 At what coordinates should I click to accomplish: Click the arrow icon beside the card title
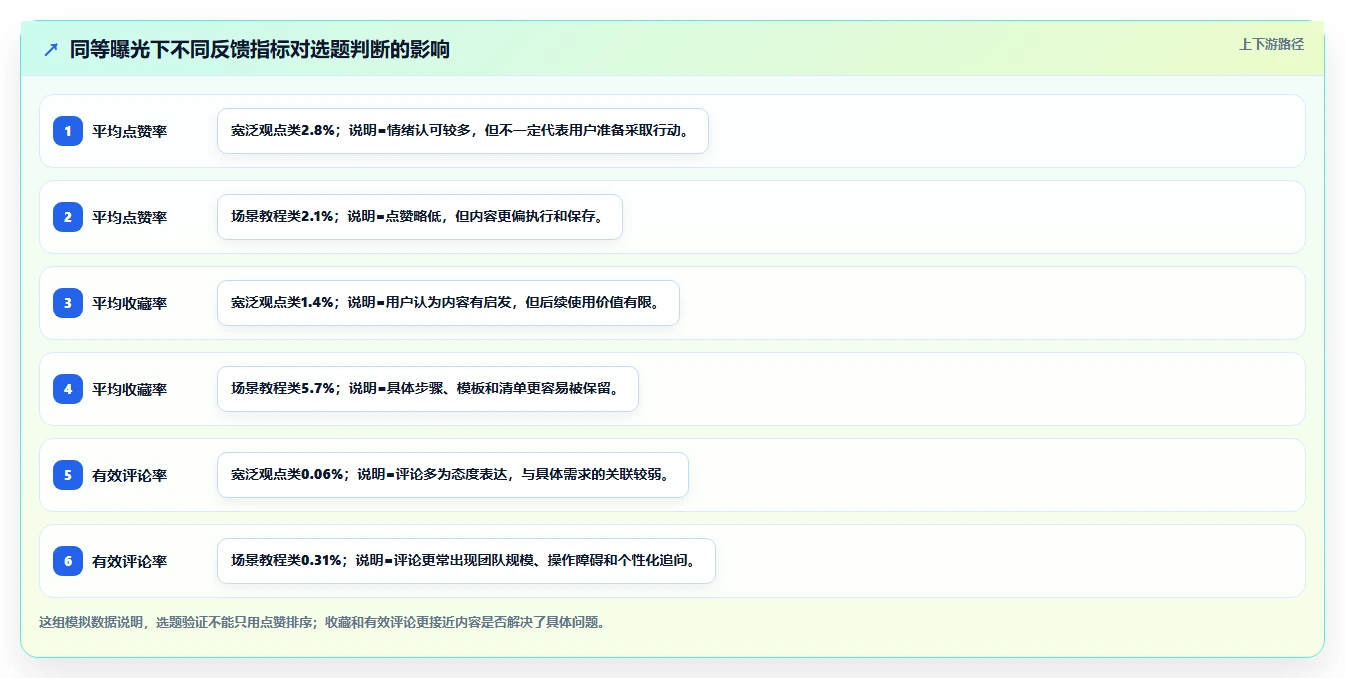pyautogui.click(x=51, y=49)
